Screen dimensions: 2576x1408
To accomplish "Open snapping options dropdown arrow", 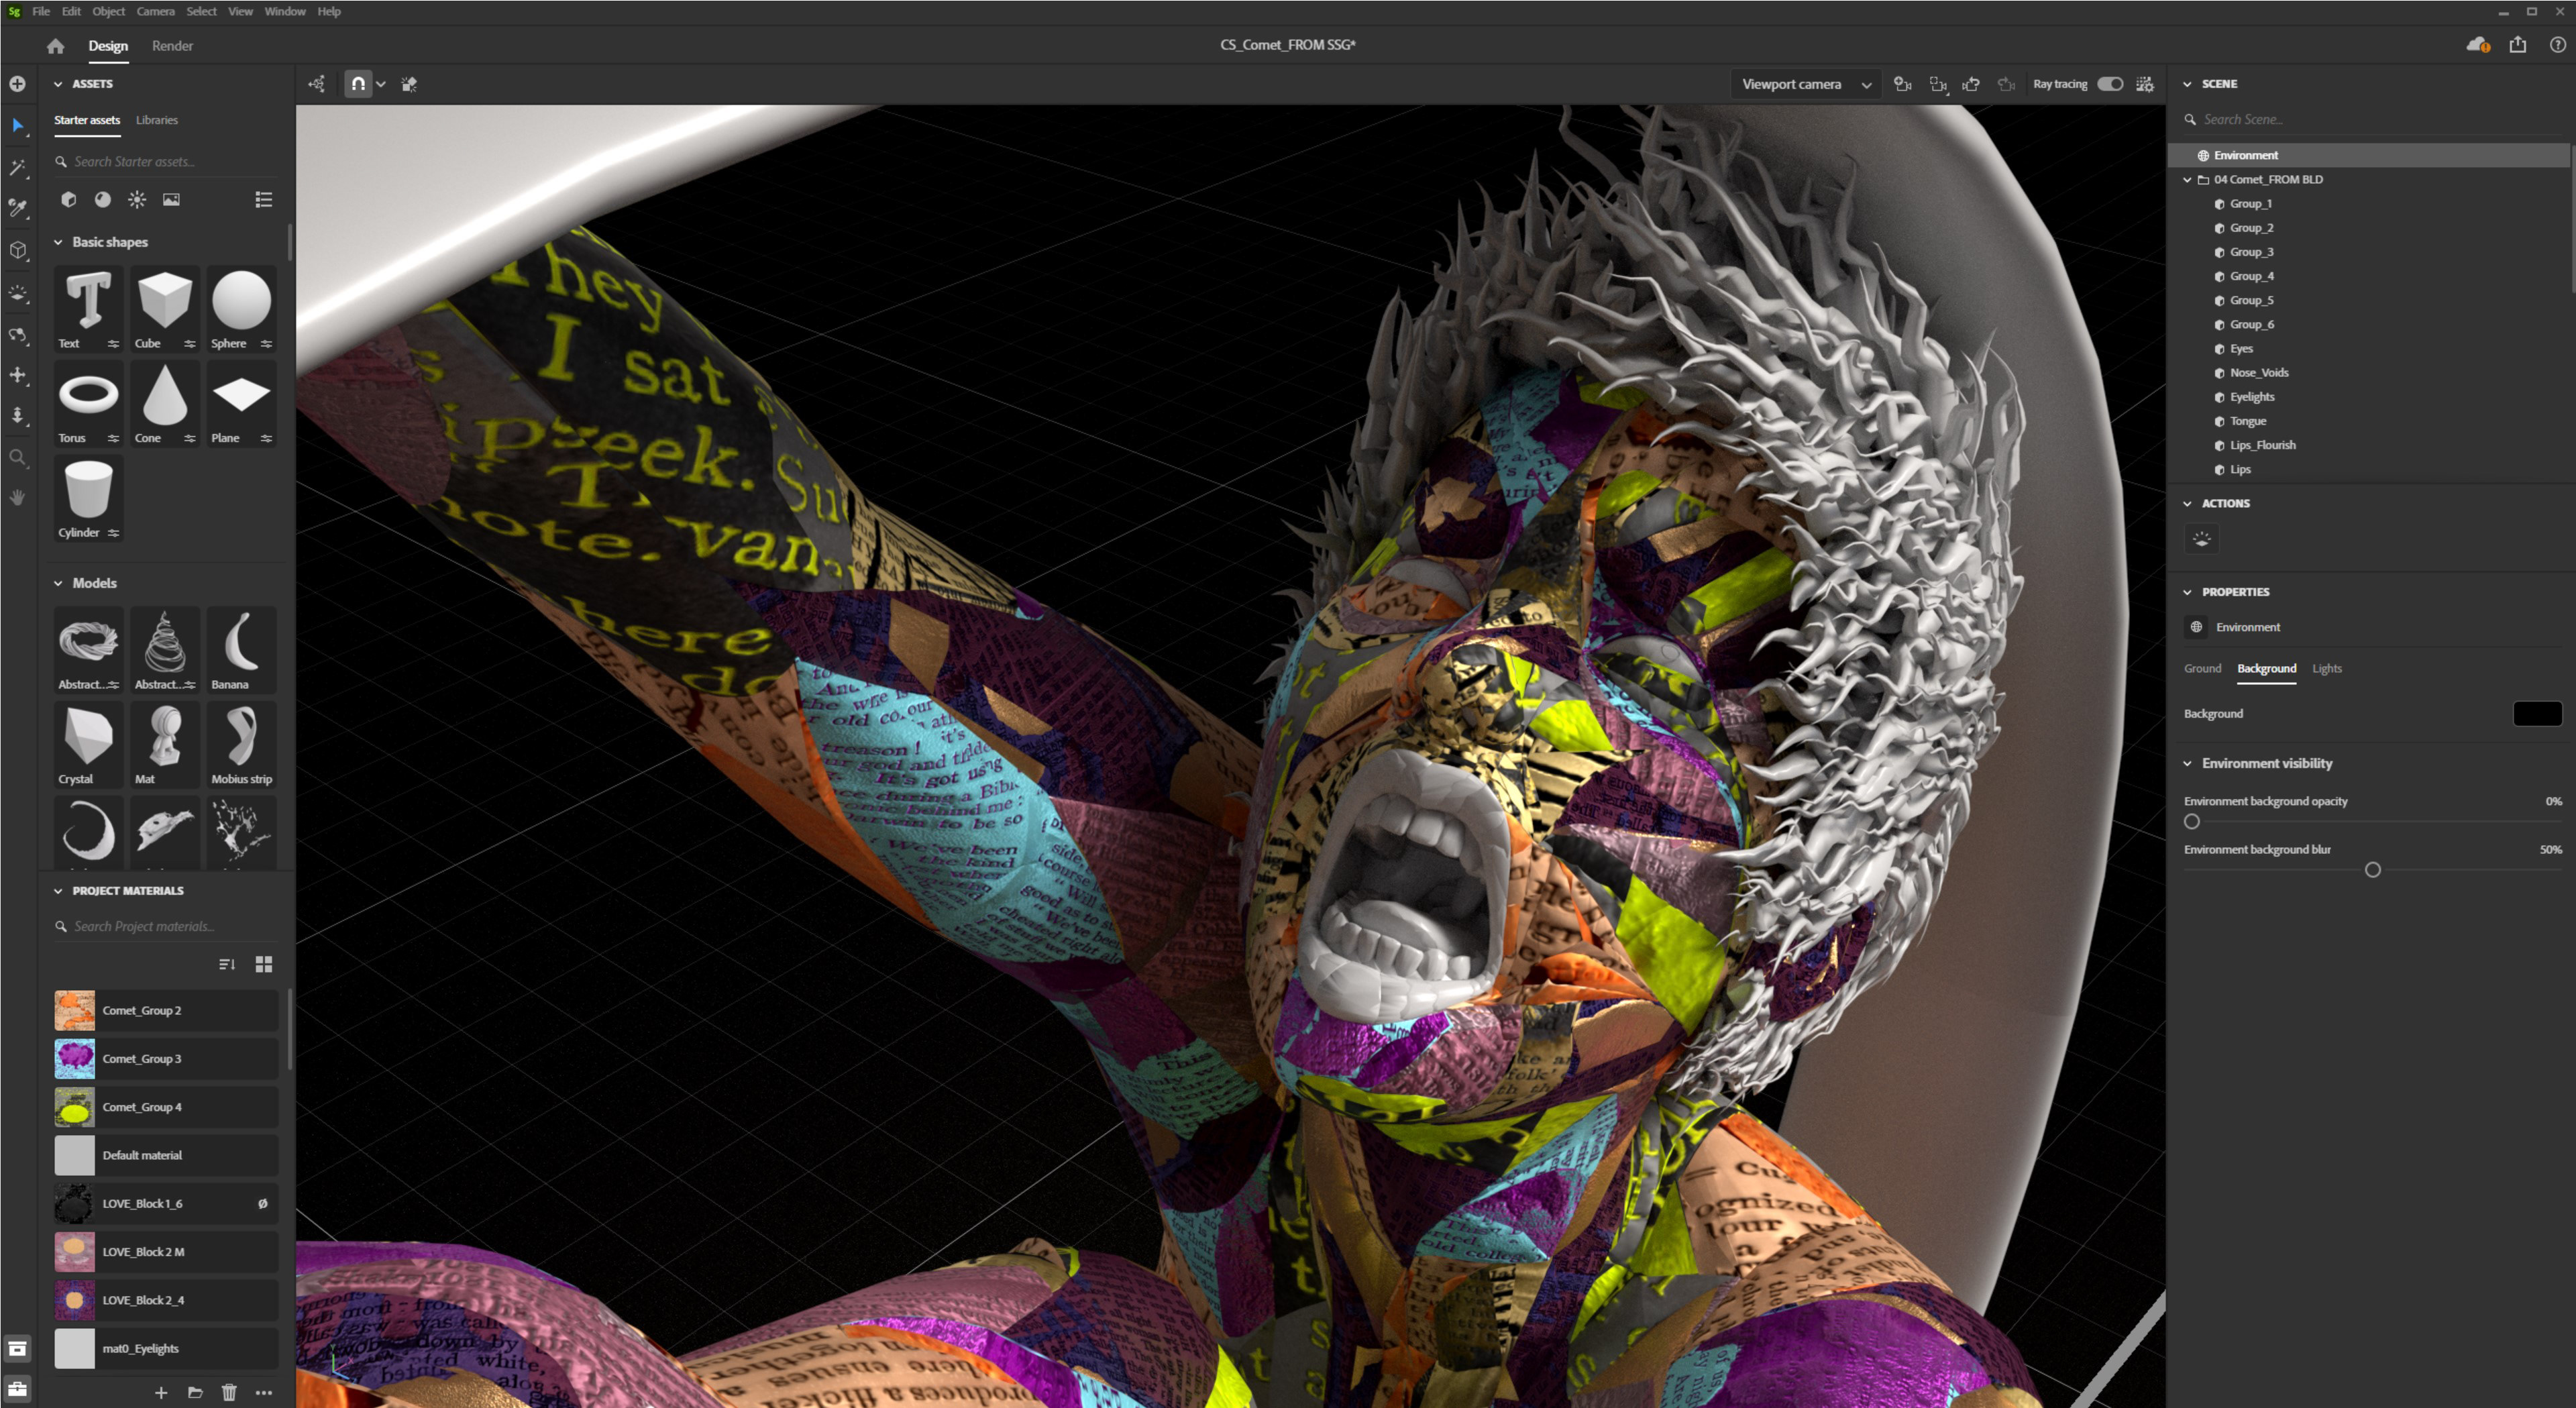I will point(381,84).
